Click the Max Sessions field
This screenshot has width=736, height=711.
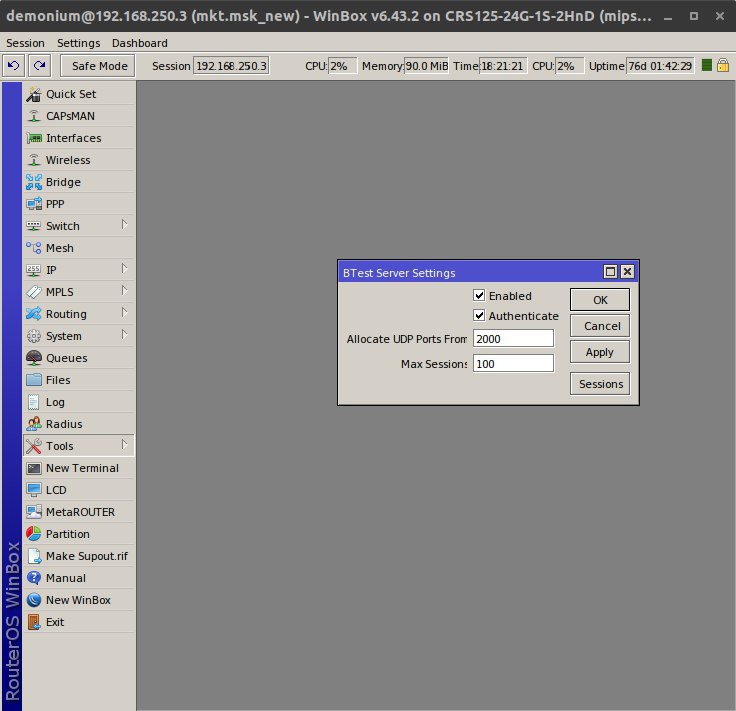click(513, 363)
